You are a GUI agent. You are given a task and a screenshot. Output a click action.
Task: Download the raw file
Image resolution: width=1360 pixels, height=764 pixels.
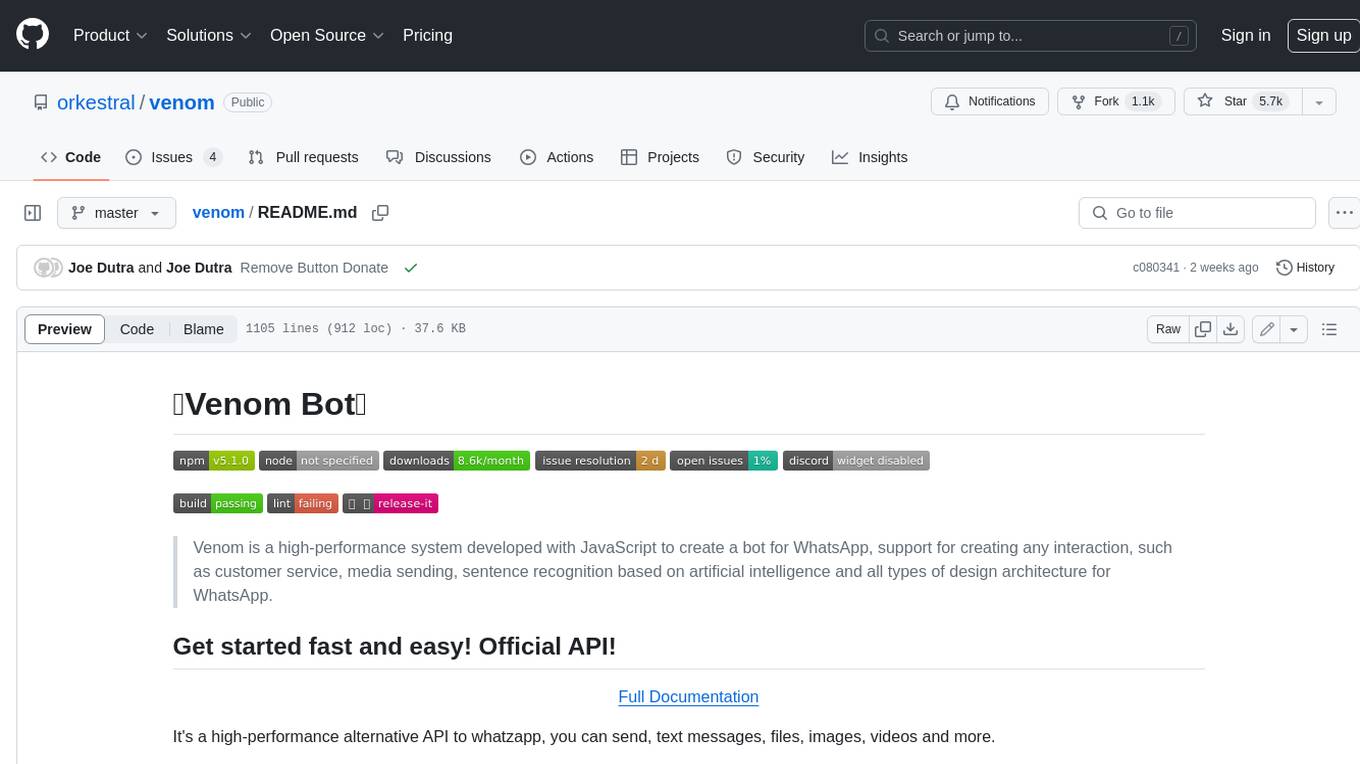coord(1231,329)
